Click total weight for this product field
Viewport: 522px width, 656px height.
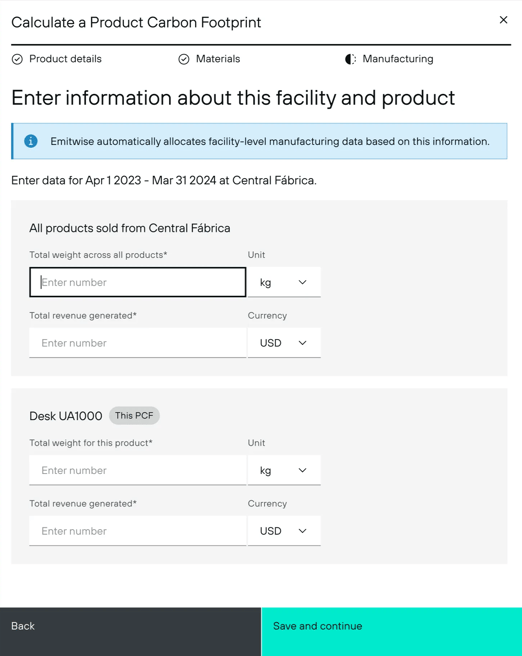point(138,470)
